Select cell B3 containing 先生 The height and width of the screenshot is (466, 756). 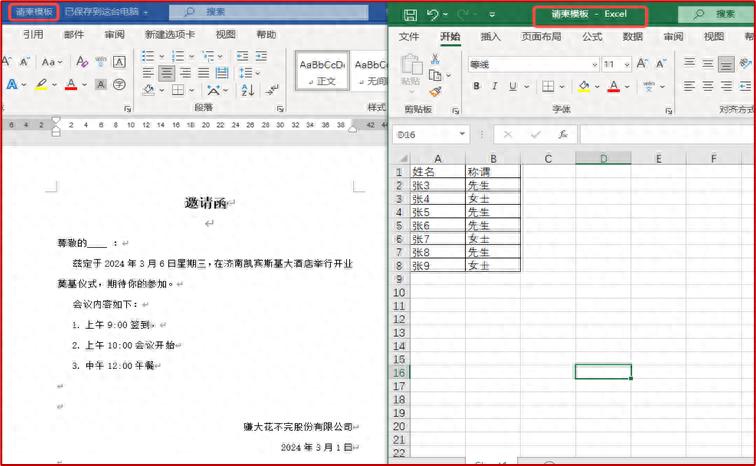click(492, 185)
